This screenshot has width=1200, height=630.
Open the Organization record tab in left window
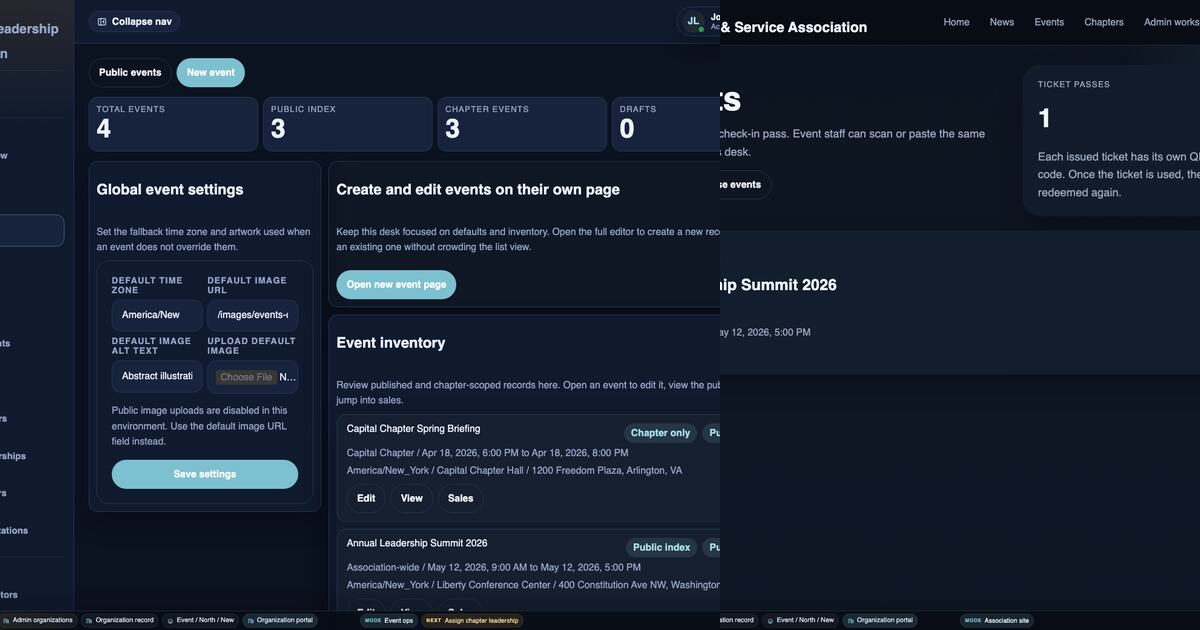pyautogui.click(x=119, y=620)
